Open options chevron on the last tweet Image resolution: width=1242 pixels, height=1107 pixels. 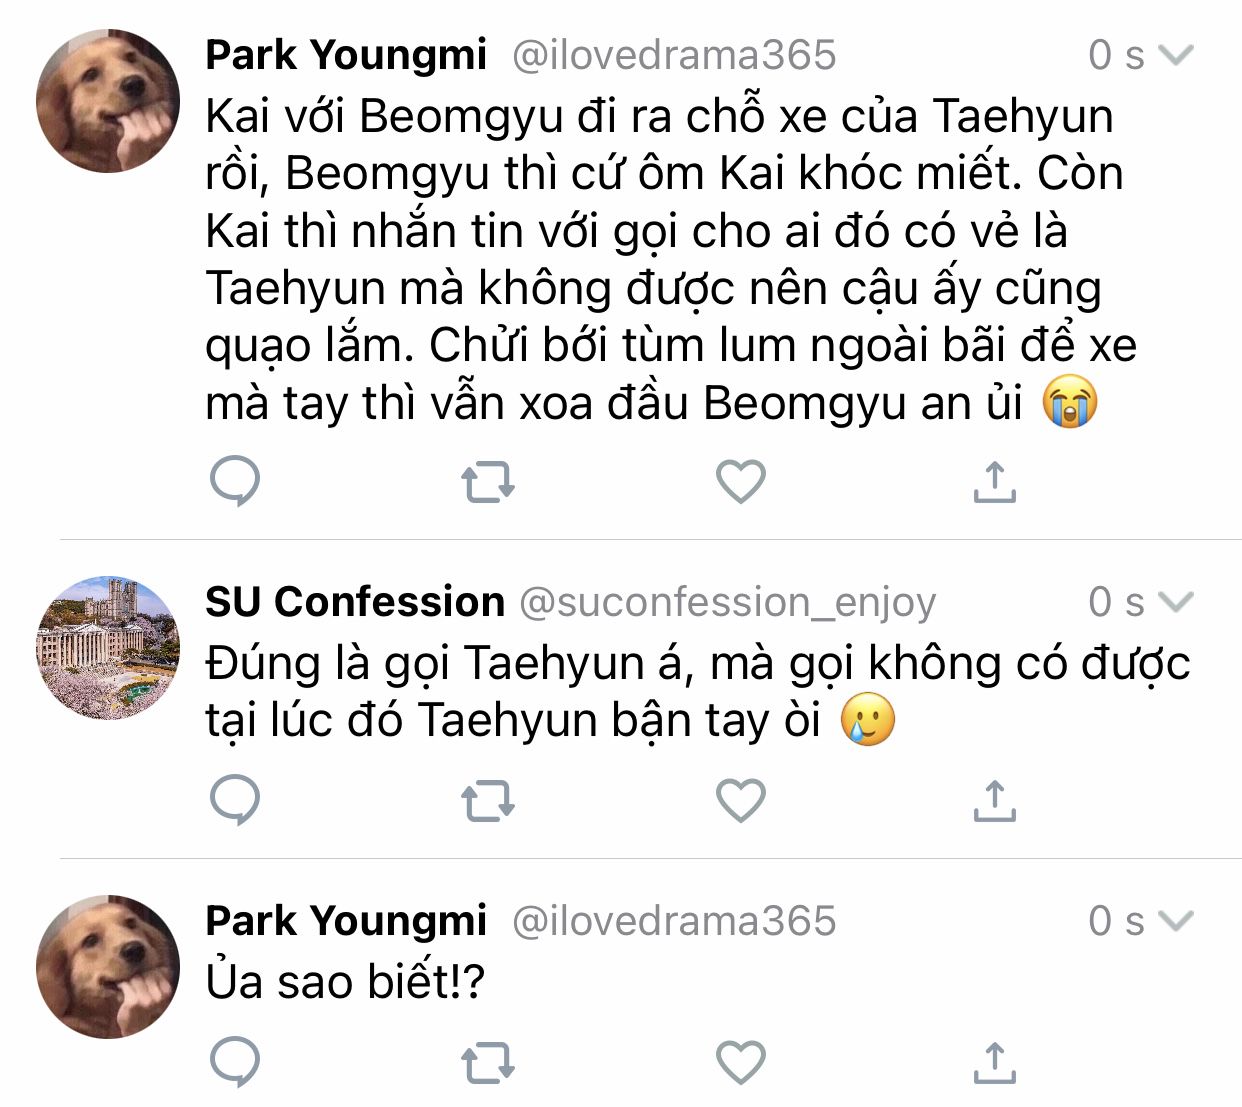pyautogui.click(x=1176, y=920)
